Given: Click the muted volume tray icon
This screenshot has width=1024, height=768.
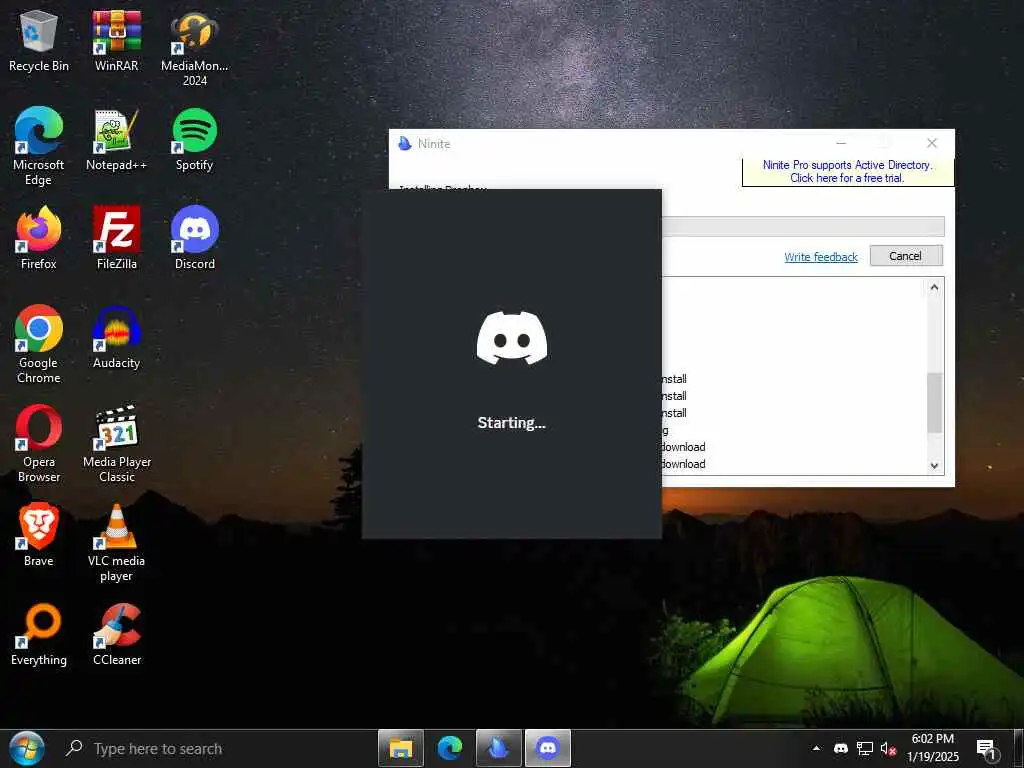Looking at the screenshot, I should pos(888,748).
